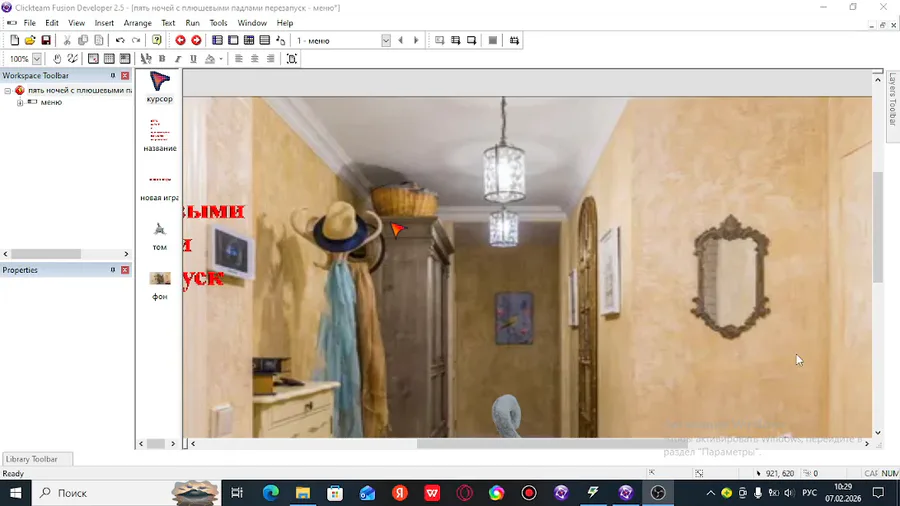The height and width of the screenshot is (506, 900).
Task: Go back with the red left arrow
Action: click(180, 40)
